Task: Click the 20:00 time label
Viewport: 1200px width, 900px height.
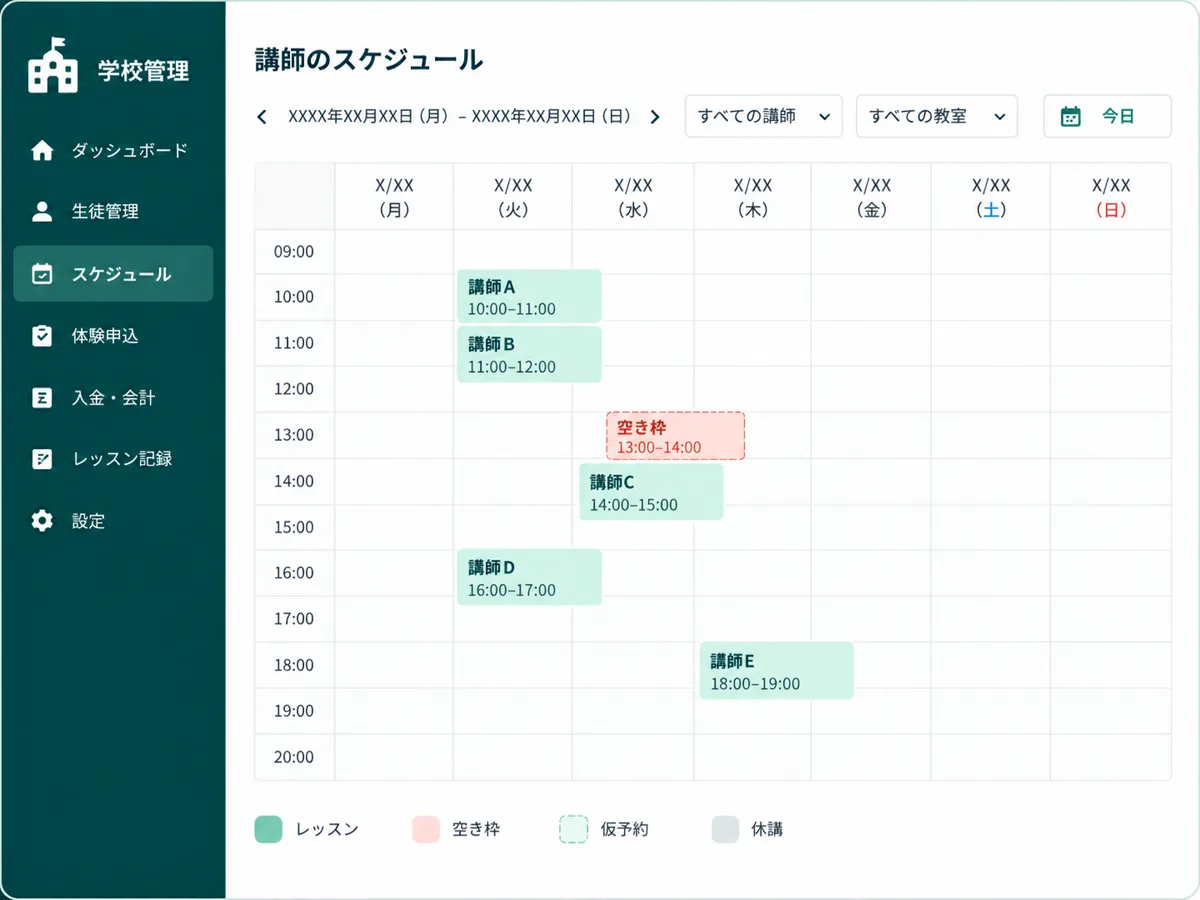Action: (294, 757)
